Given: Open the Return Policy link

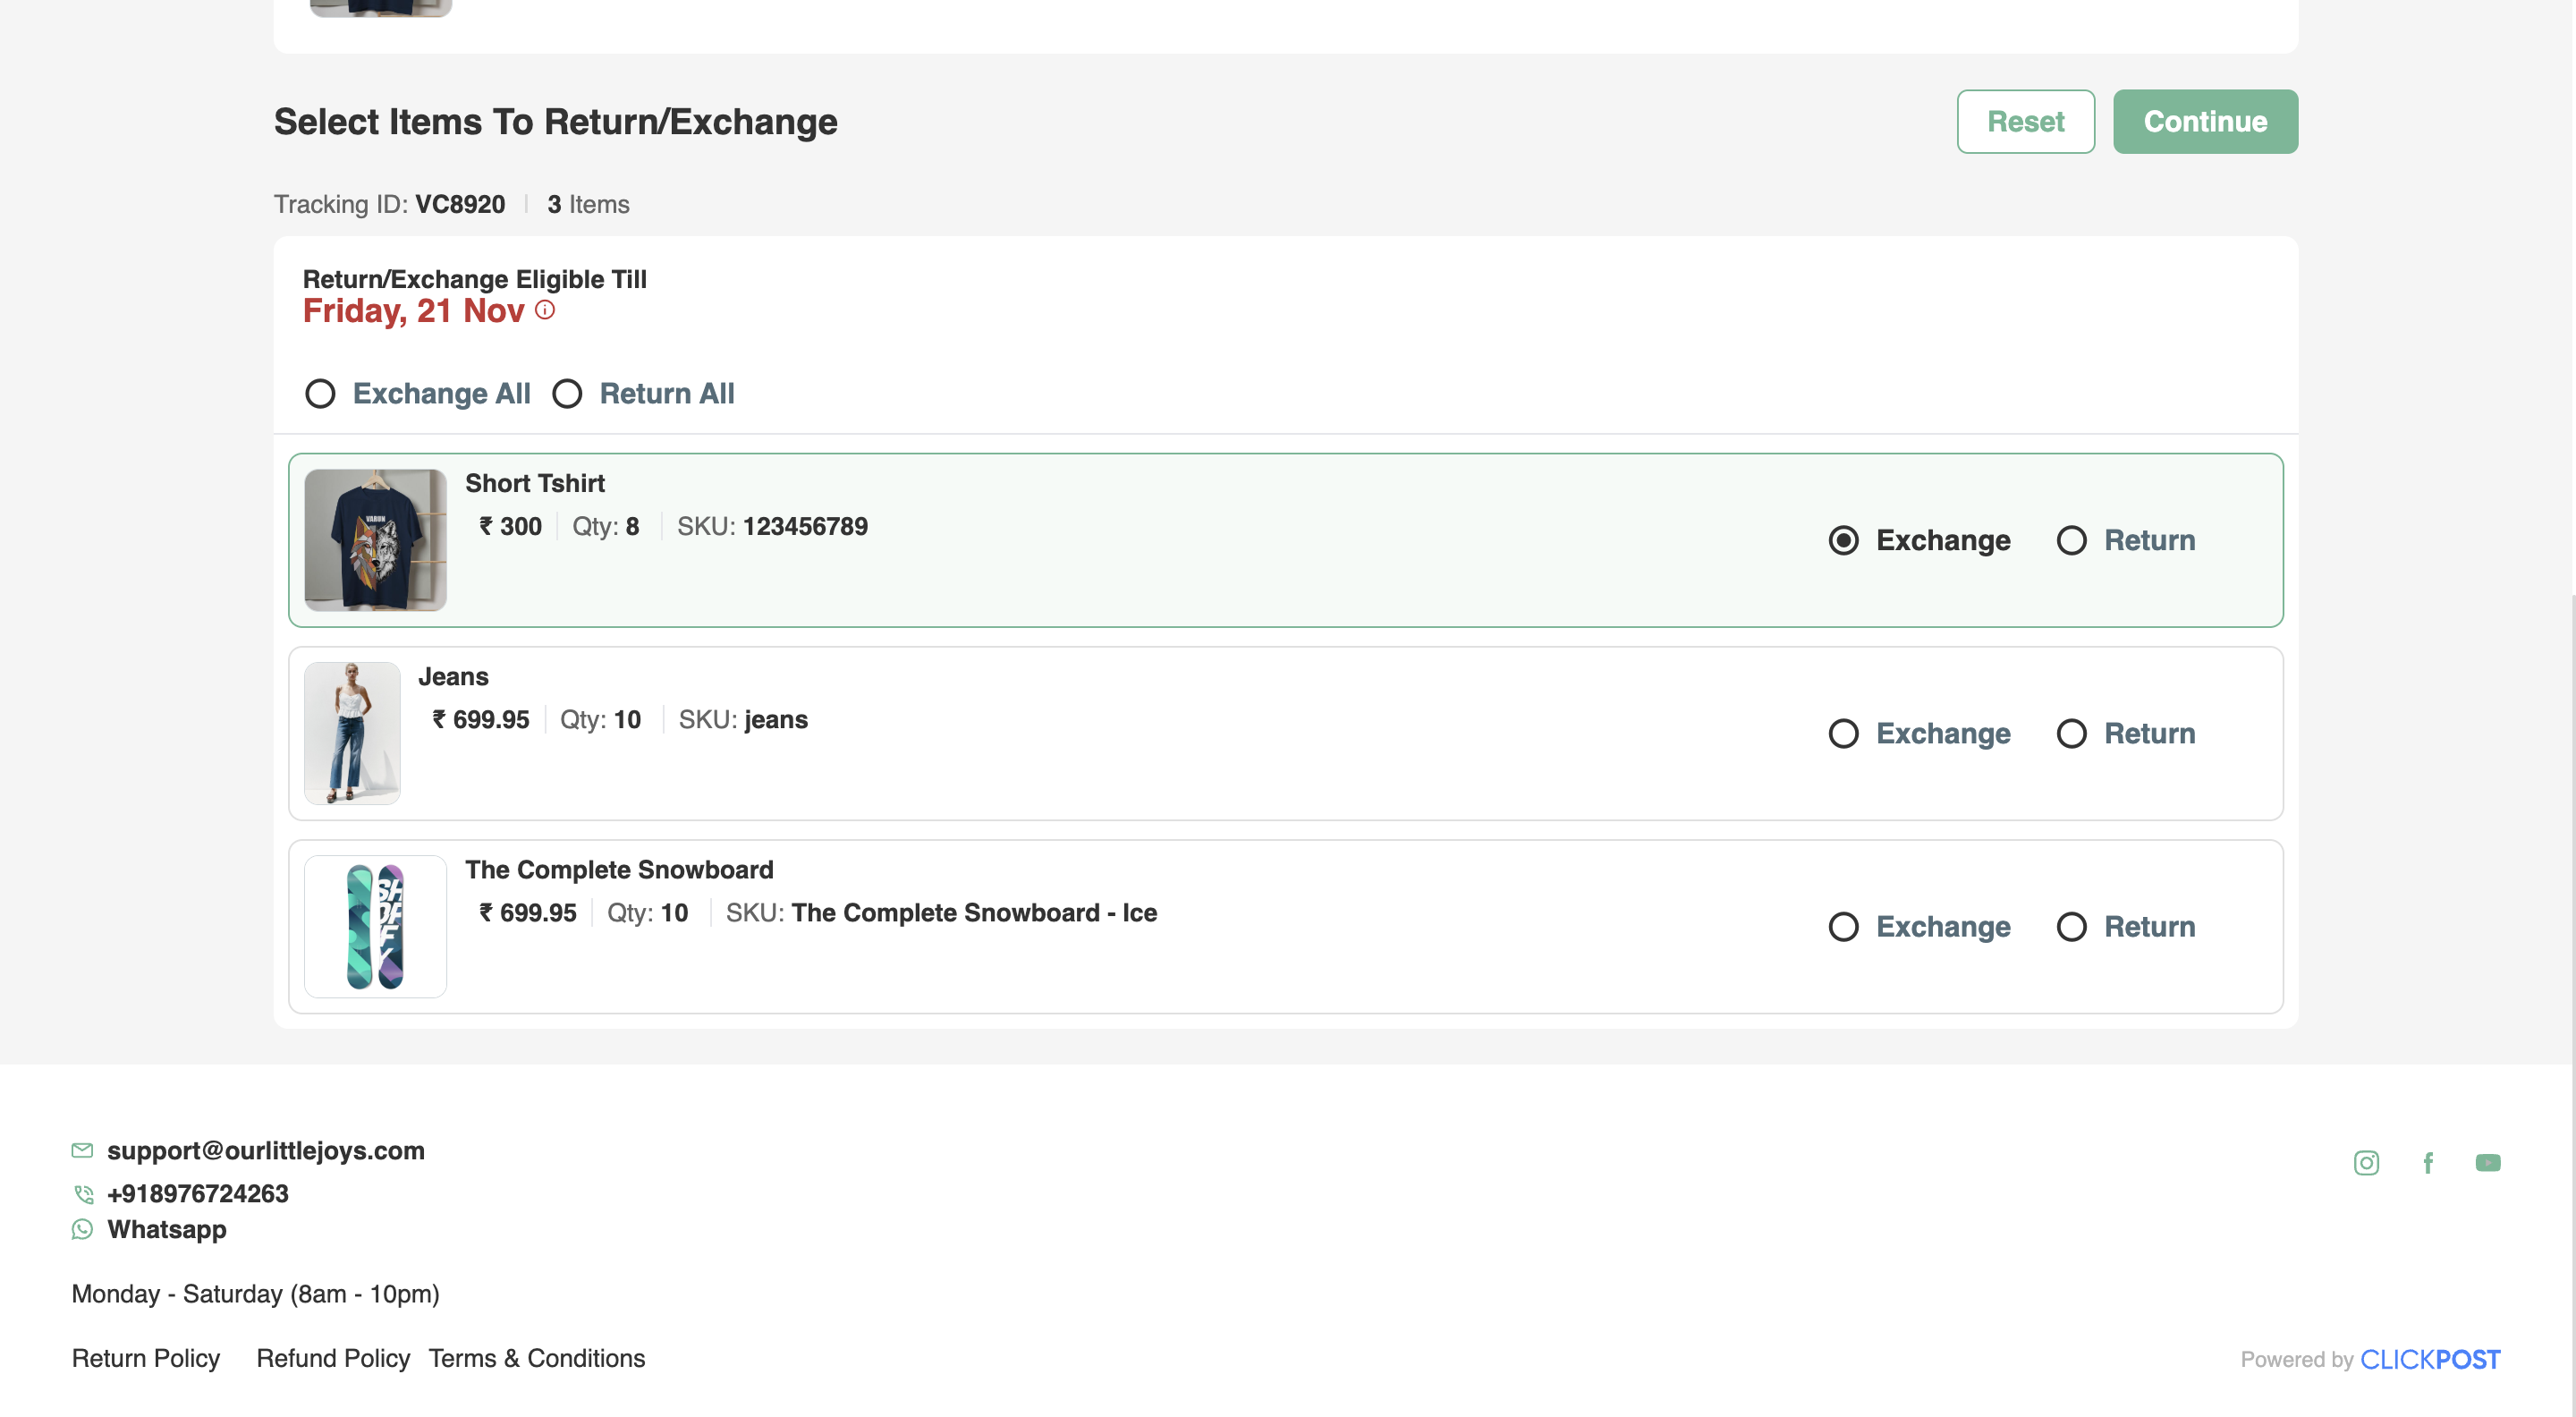Looking at the screenshot, I should tap(146, 1358).
